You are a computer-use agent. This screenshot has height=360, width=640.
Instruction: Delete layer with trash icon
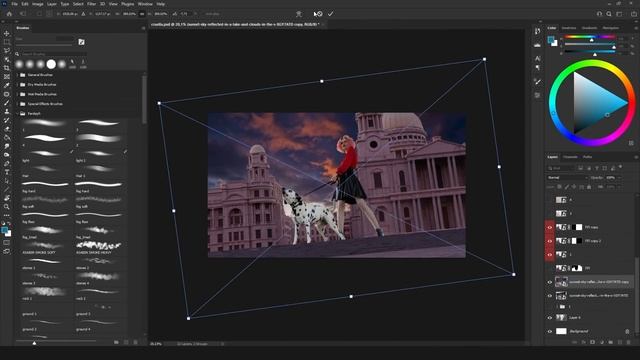tap(628, 342)
